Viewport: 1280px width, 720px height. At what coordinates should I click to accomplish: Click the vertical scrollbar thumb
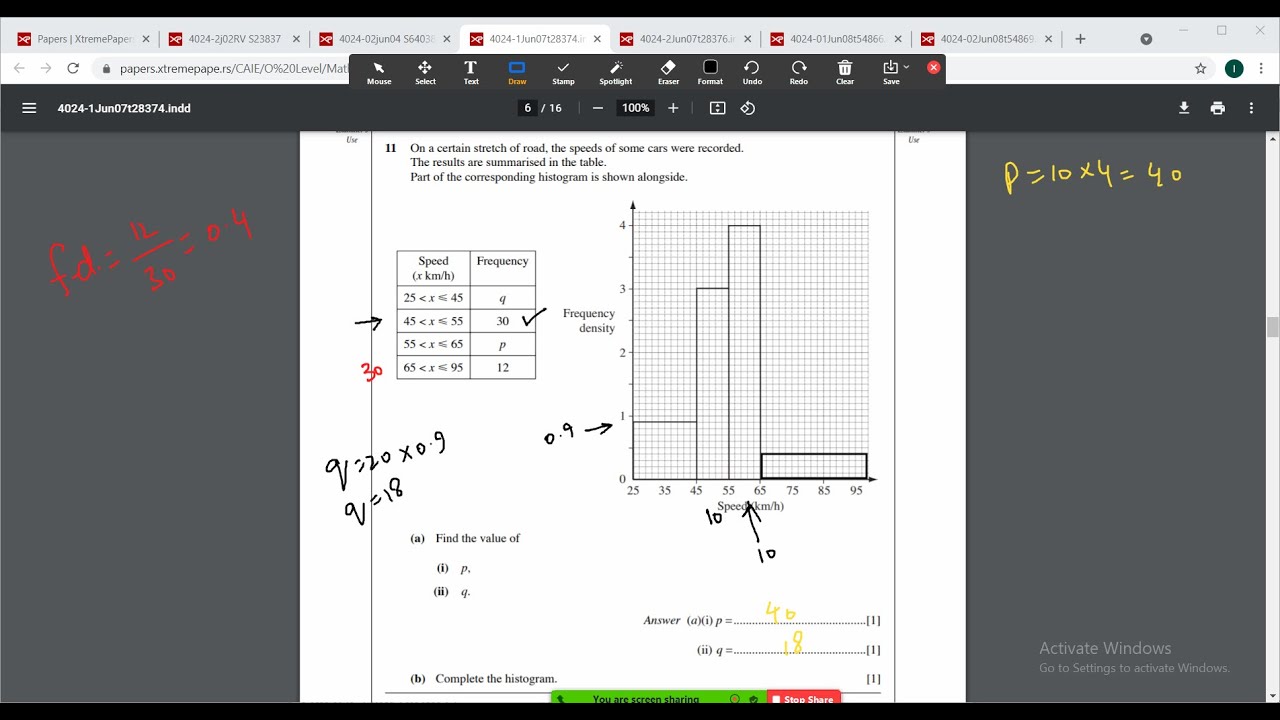[1273, 327]
